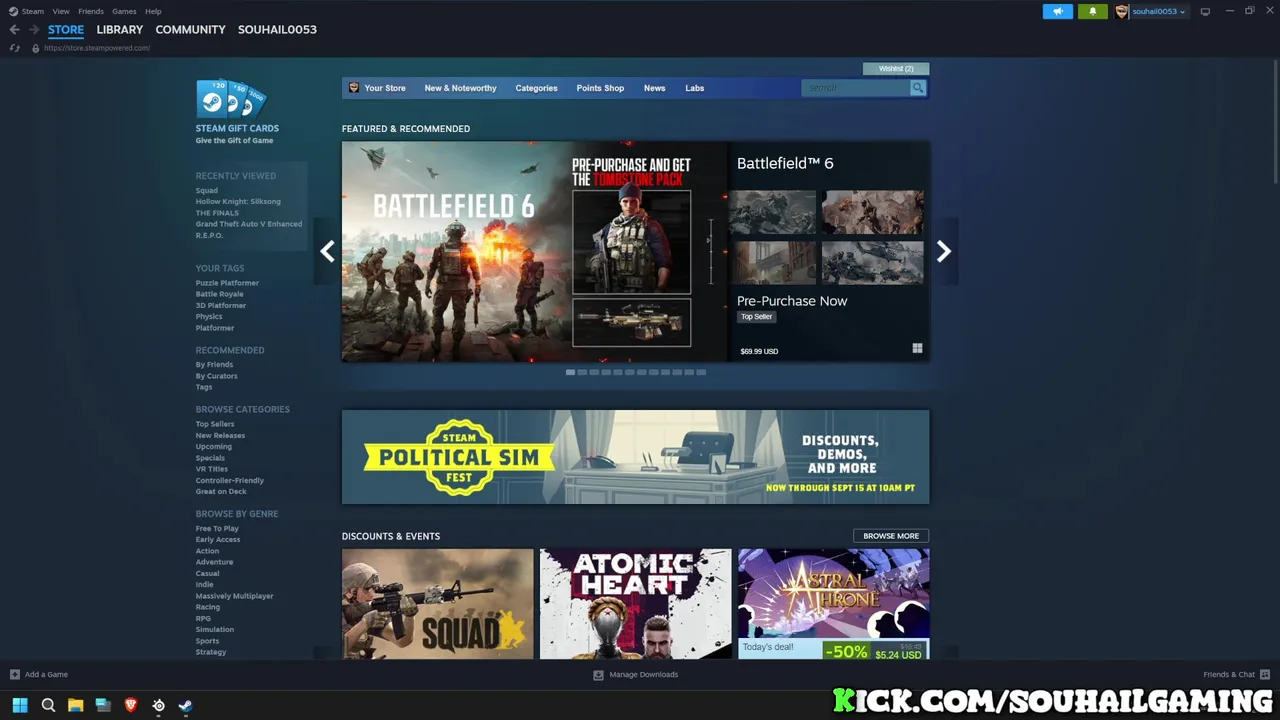Show next featured game with right arrow
Image resolution: width=1280 pixels, height=720 pixels.
coord(944,252)
